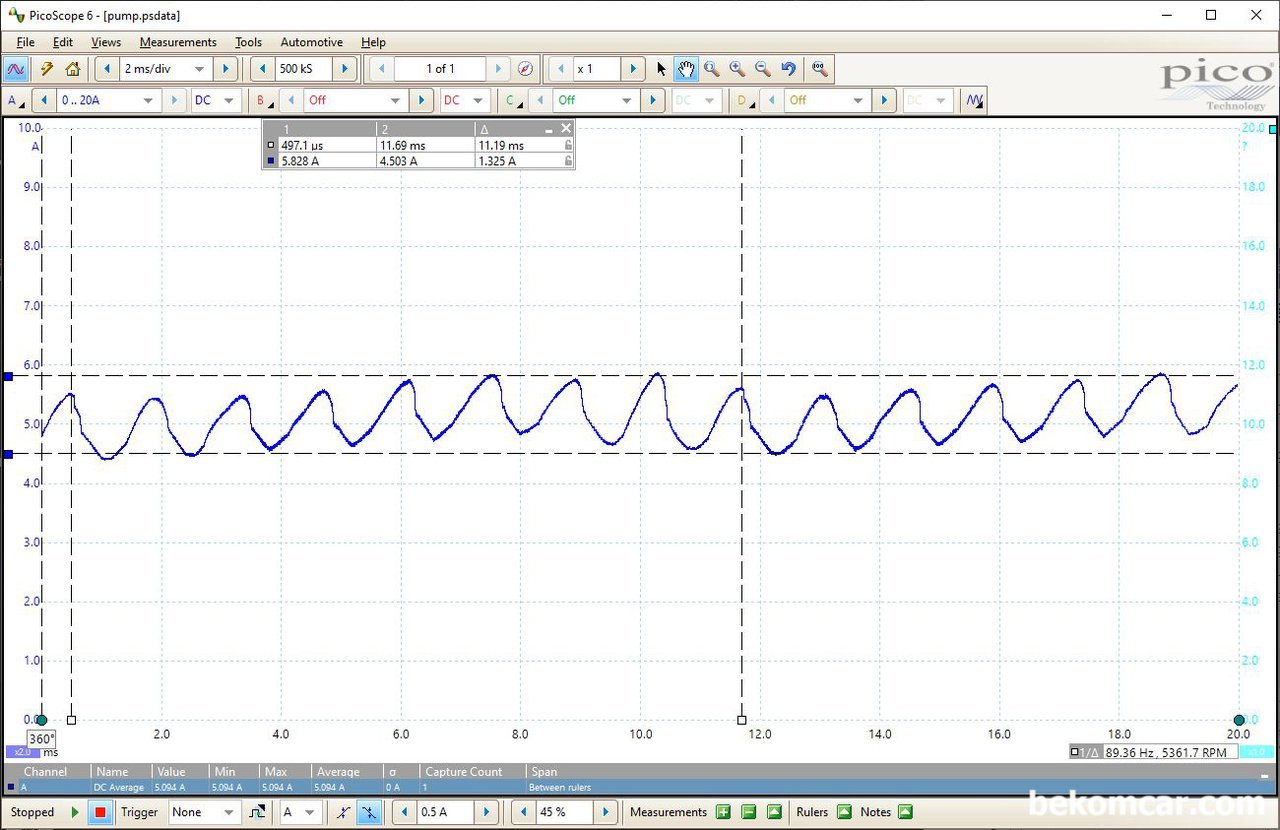Select Scope Mode waveform icon

15,69
